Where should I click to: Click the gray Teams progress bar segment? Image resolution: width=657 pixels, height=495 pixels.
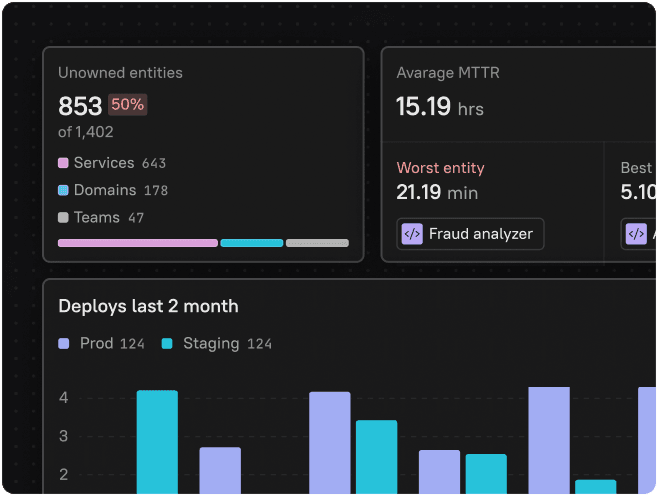pyautogui.click(x=317, y=243)
